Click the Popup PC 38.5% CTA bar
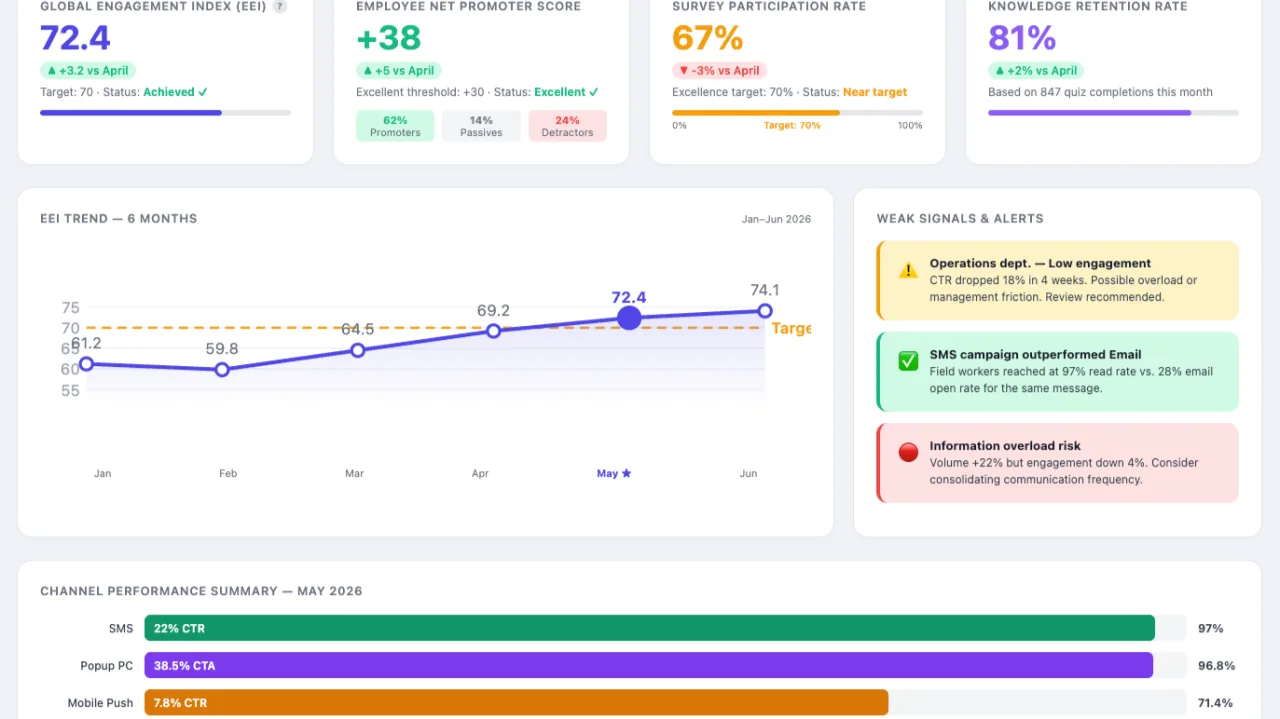This screenshot has width=1280, height=719. click(649, 665)
